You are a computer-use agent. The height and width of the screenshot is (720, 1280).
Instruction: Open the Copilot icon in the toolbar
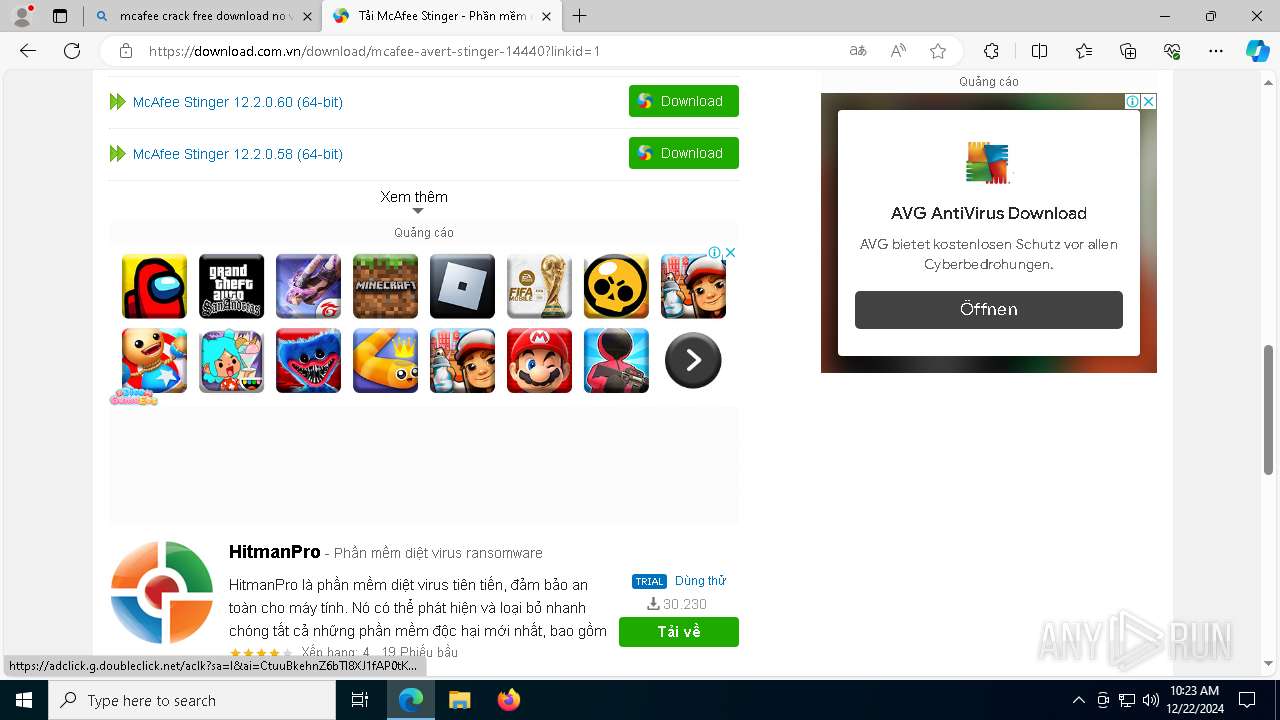pos(1257,51)
